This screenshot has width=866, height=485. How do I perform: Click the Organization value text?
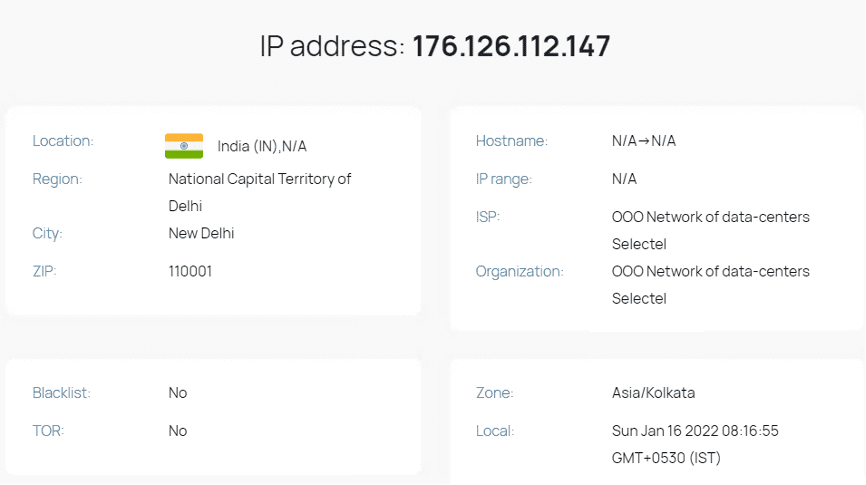click(710, 284)
